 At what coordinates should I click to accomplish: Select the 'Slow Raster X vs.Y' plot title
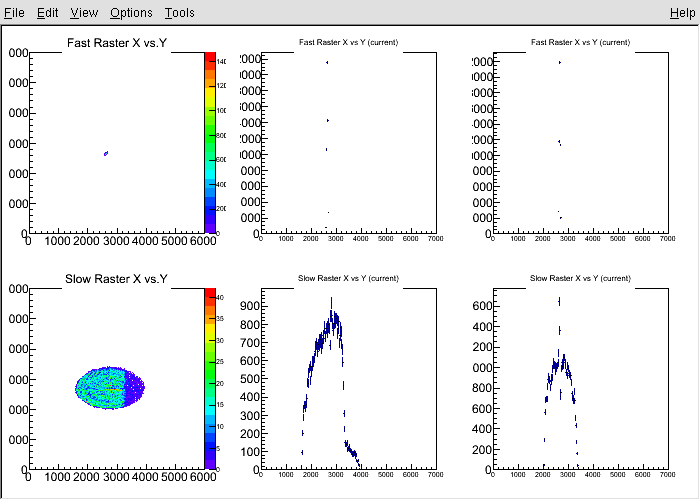click(x=116, y=279)
